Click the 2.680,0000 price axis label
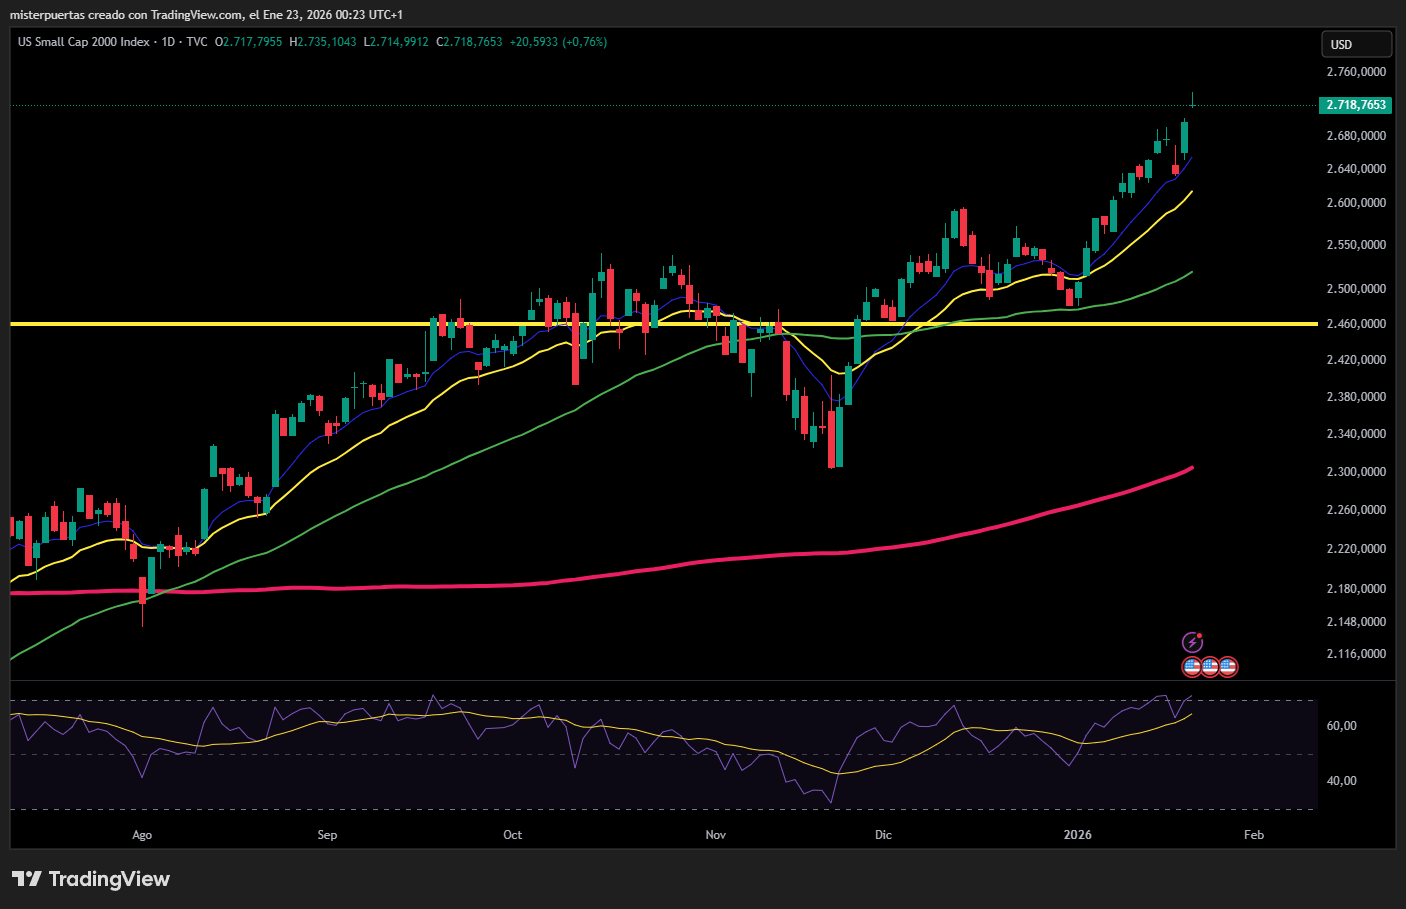This screenshot has height=909, width=1406. tap(1356, 136)
